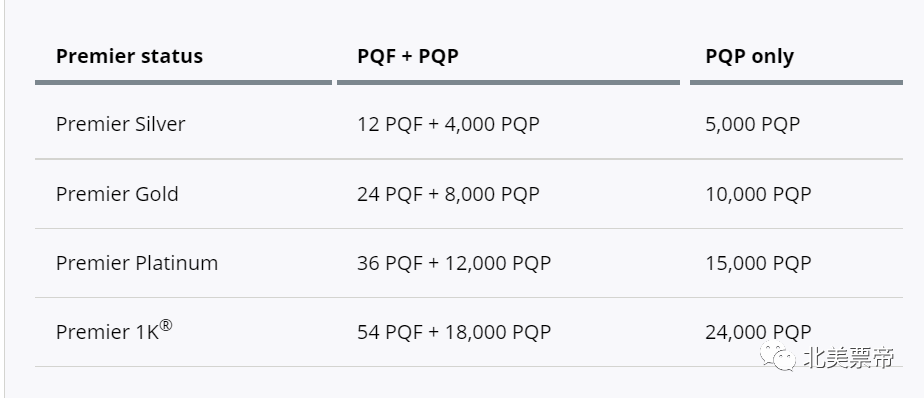Select the PQP only column header
Screen dimensions: 924x398
coord(750,57)
